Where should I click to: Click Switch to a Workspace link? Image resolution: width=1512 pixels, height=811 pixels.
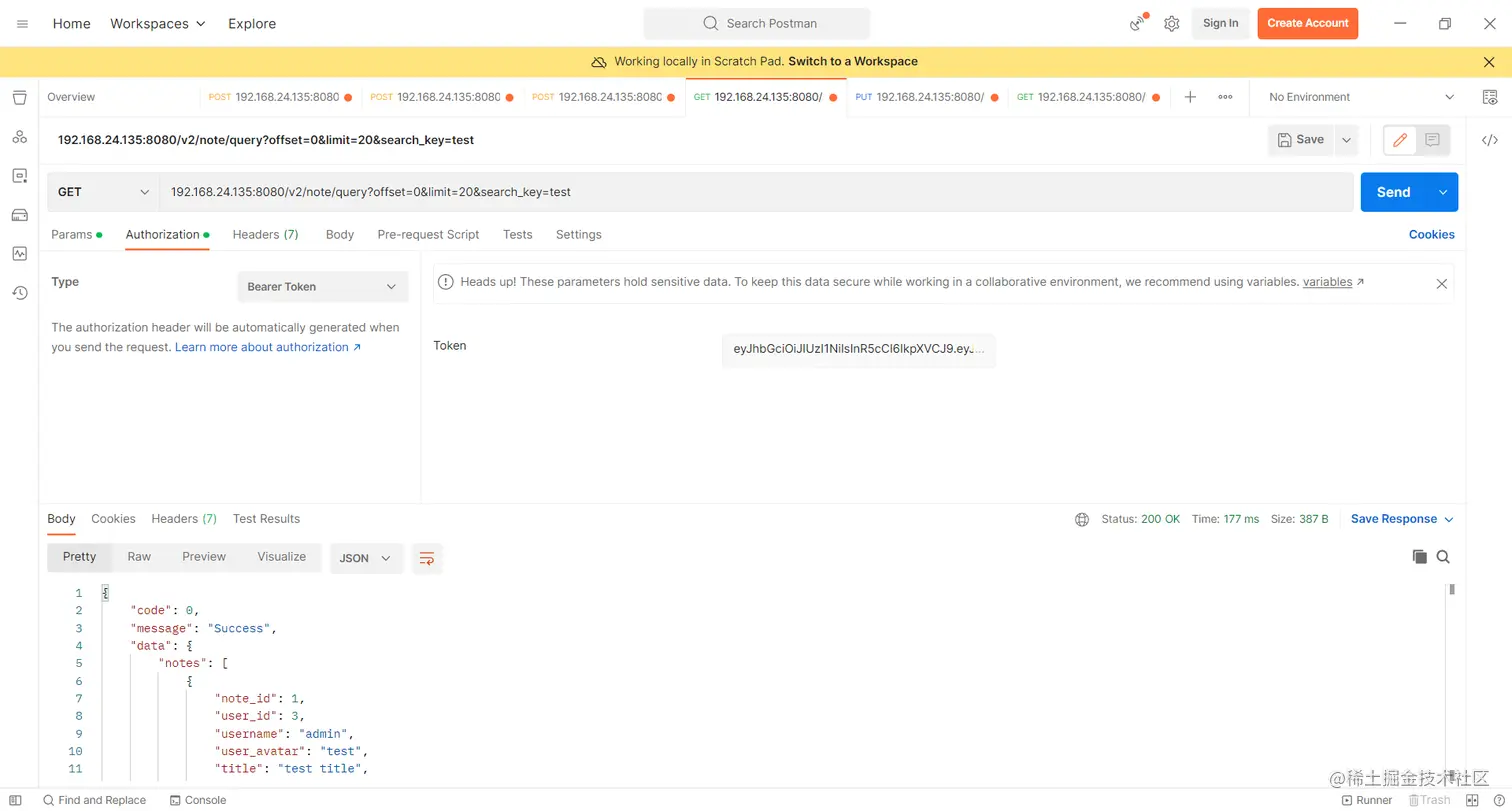tap(853, 62)
